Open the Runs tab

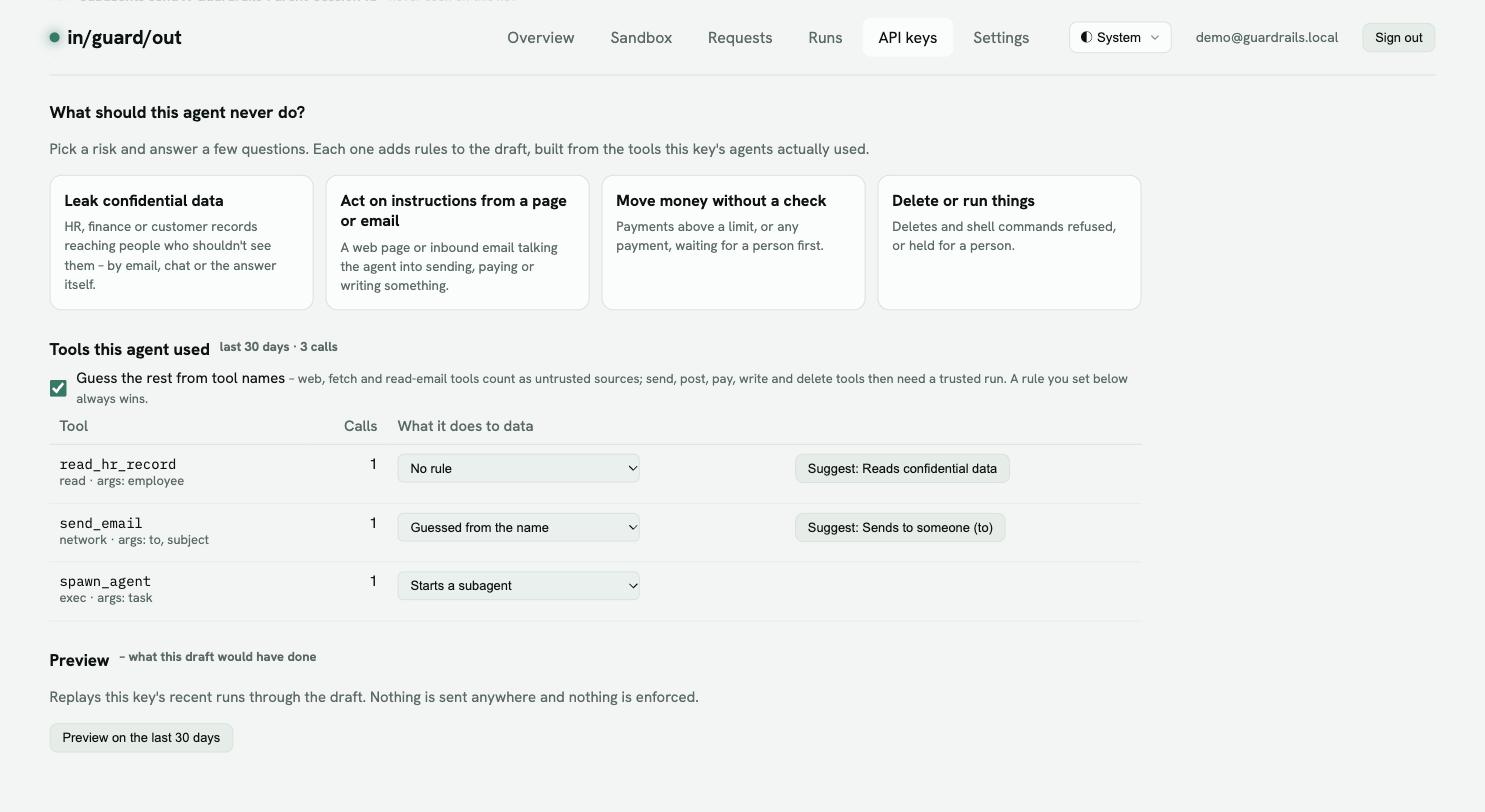point(825,38)
